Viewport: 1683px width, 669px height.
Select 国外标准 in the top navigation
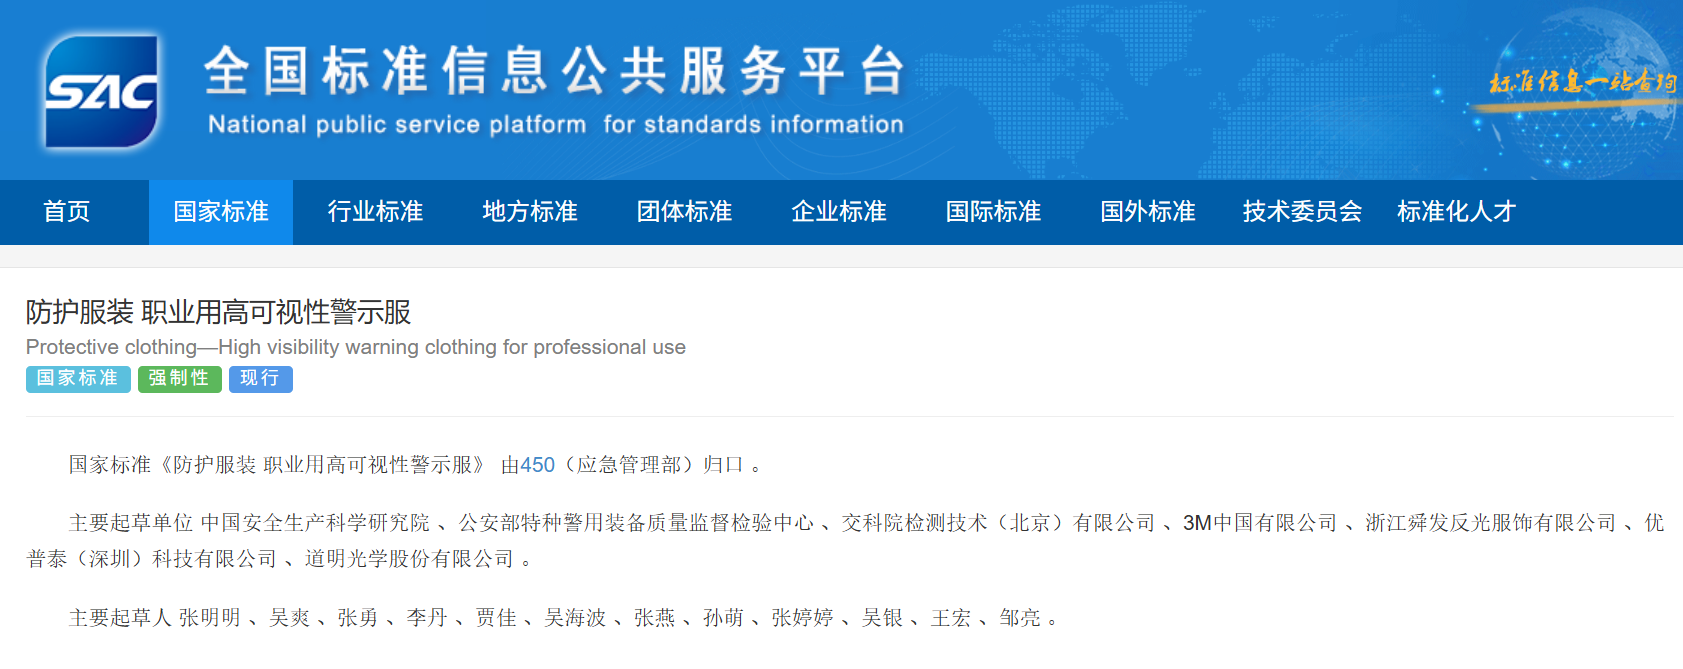click(x=1148, y=212)
